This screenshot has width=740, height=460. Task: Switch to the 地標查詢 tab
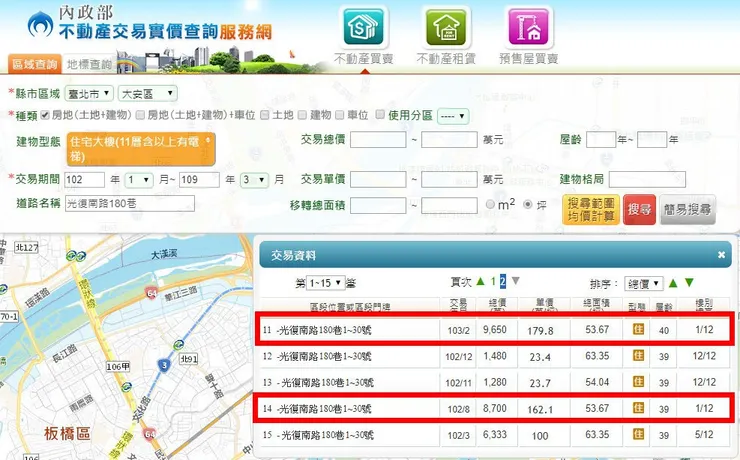(x=89, y=64)
